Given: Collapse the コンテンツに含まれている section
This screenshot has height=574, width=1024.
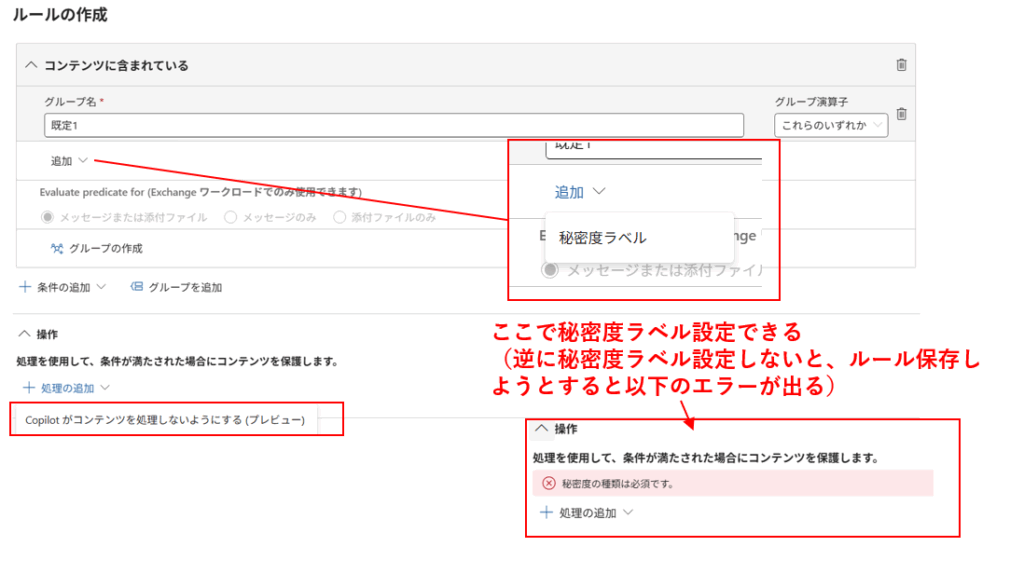Looking at the screenshot, I should point(31,65).
